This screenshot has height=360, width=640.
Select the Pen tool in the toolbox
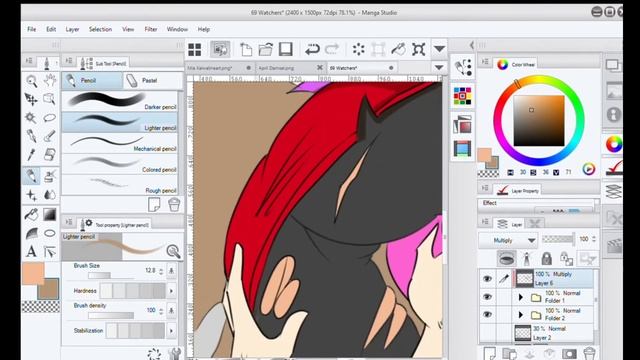[31, 136]
